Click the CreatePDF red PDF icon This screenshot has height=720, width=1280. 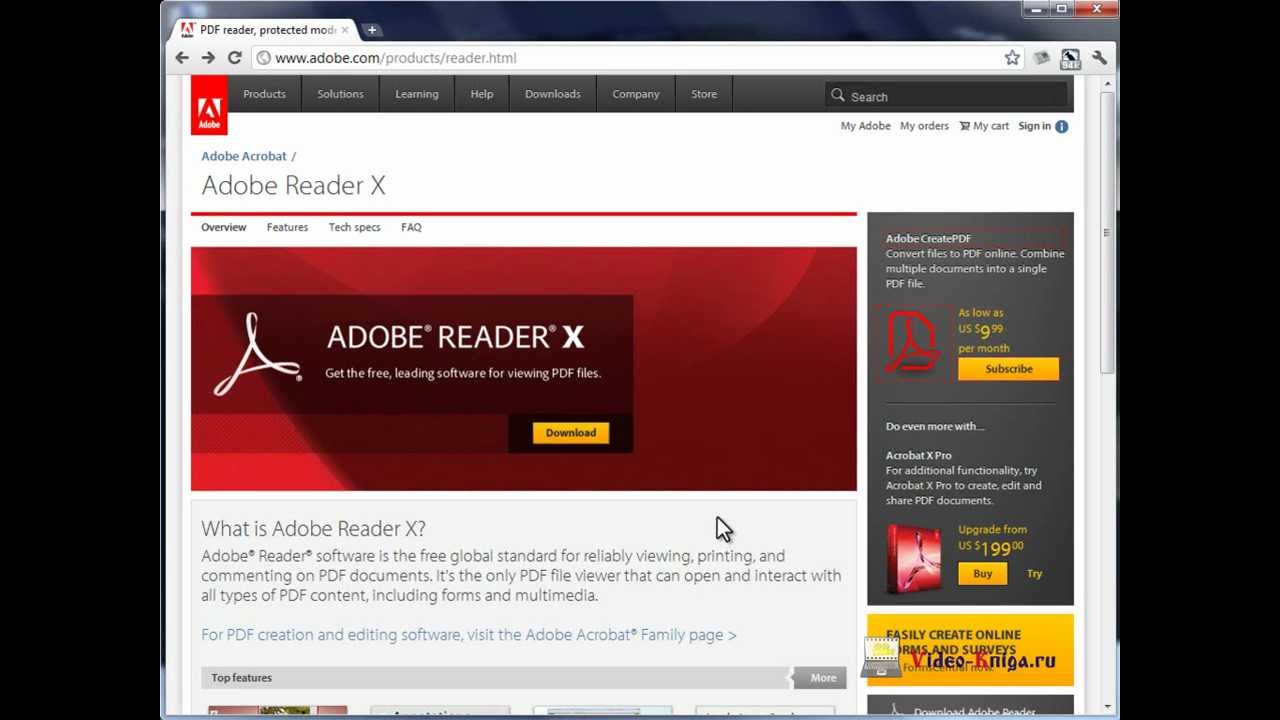pos(912,342)
